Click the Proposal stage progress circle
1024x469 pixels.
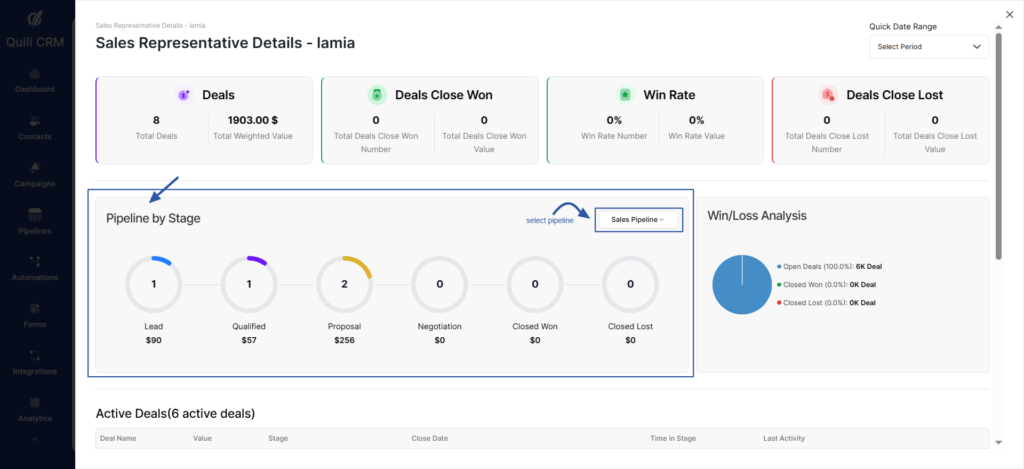[344, 284]
